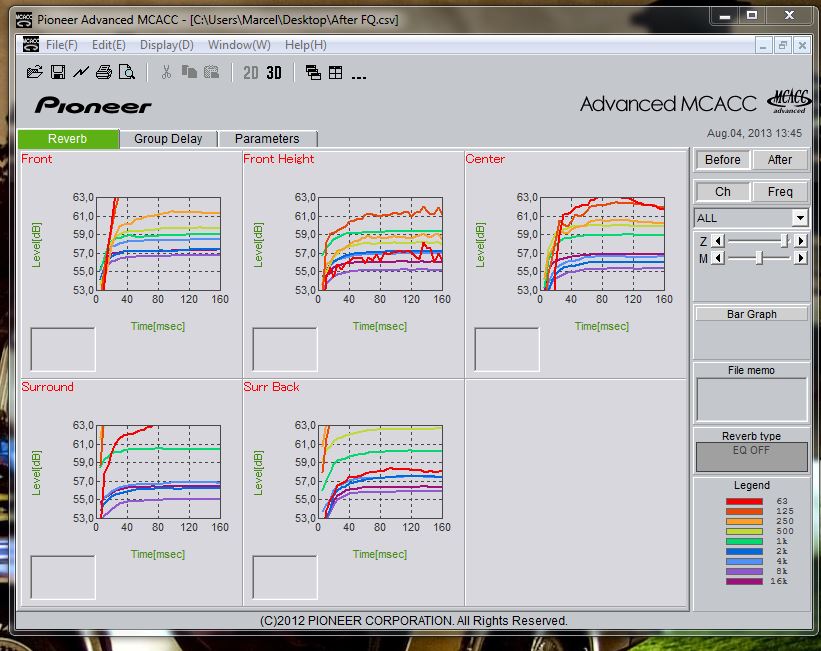The width and height of the screenshot is (821, 651).
Task: Open the Parameters tab
Action: [x=267, y=139]
